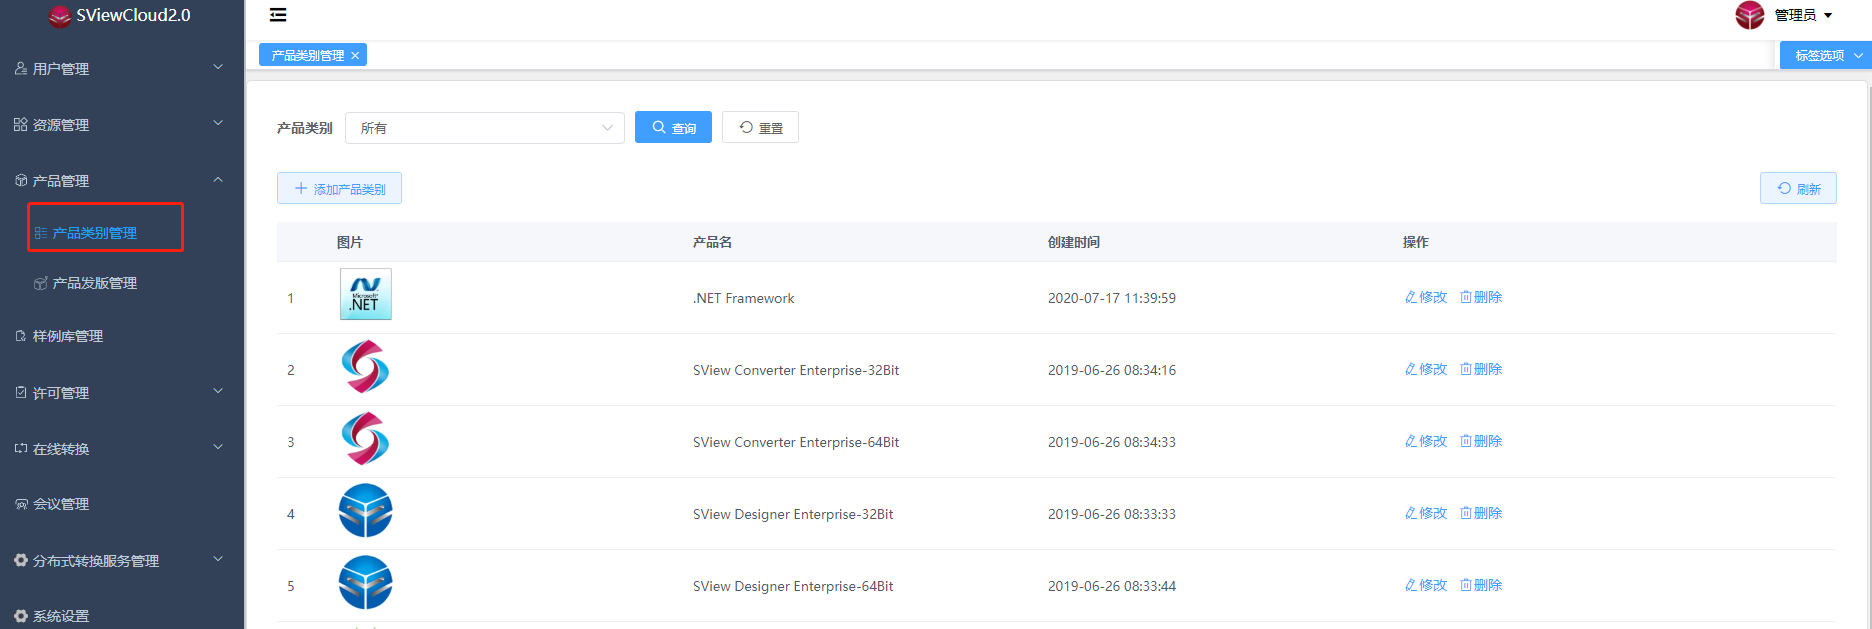Expand the 分布式转换服务管理 menu

[x=122, y=560]
